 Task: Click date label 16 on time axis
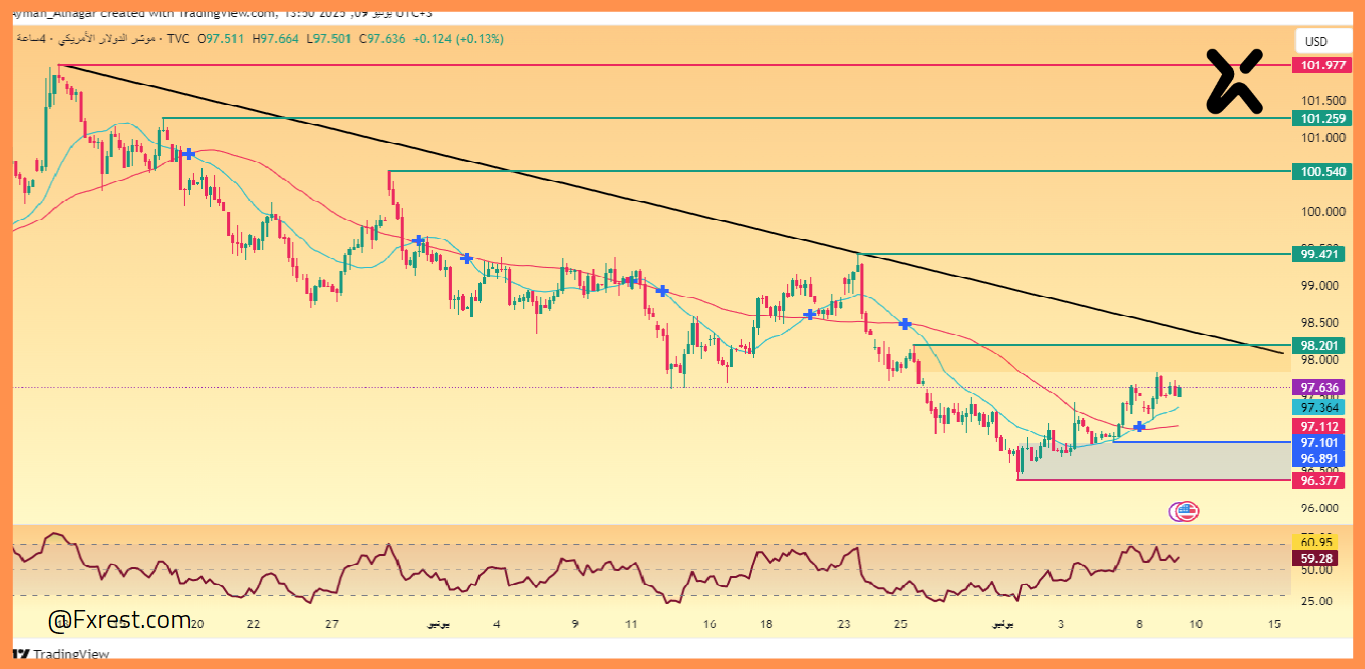point(709,624)
